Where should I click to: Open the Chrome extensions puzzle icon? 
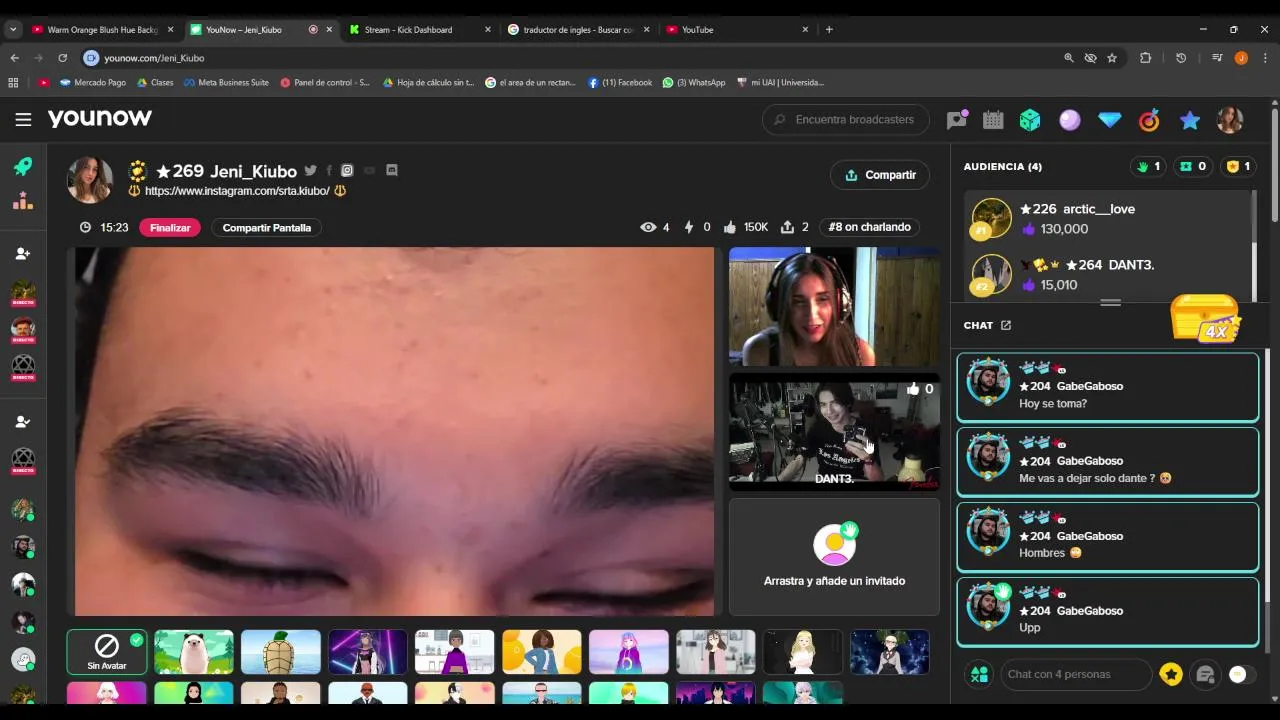[x=1146, y=58]
